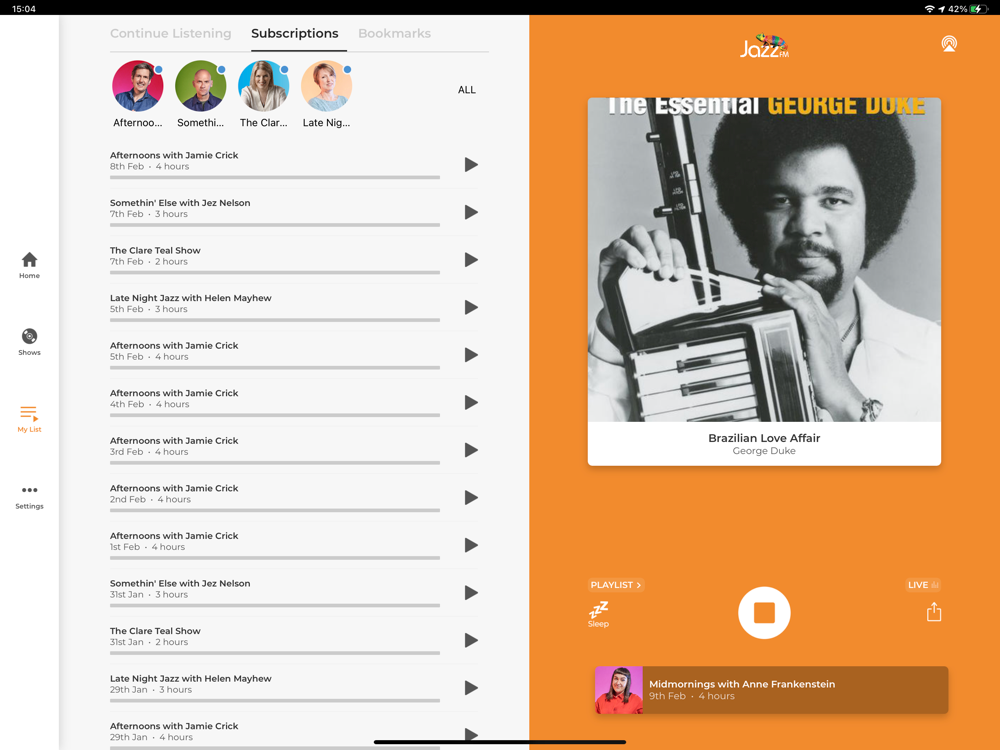Play The Clare Teal Show 7th Feb

click(471, 260)
